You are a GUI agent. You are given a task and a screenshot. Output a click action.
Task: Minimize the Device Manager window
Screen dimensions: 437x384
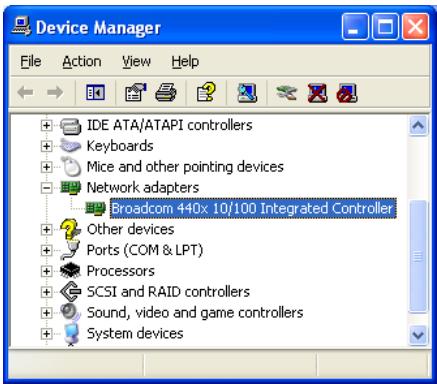pos(355,27)
